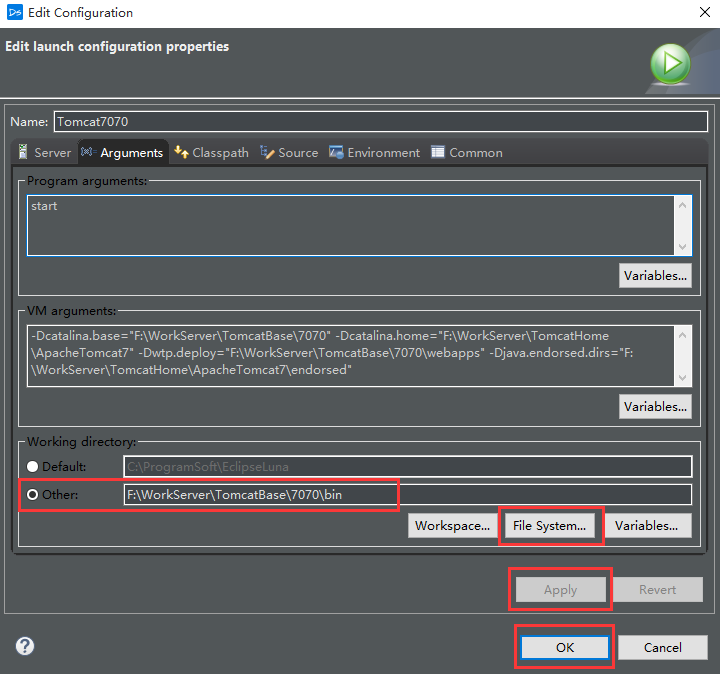
Task: Click Program arguments scrollbar up arrow
Action: 683,205
